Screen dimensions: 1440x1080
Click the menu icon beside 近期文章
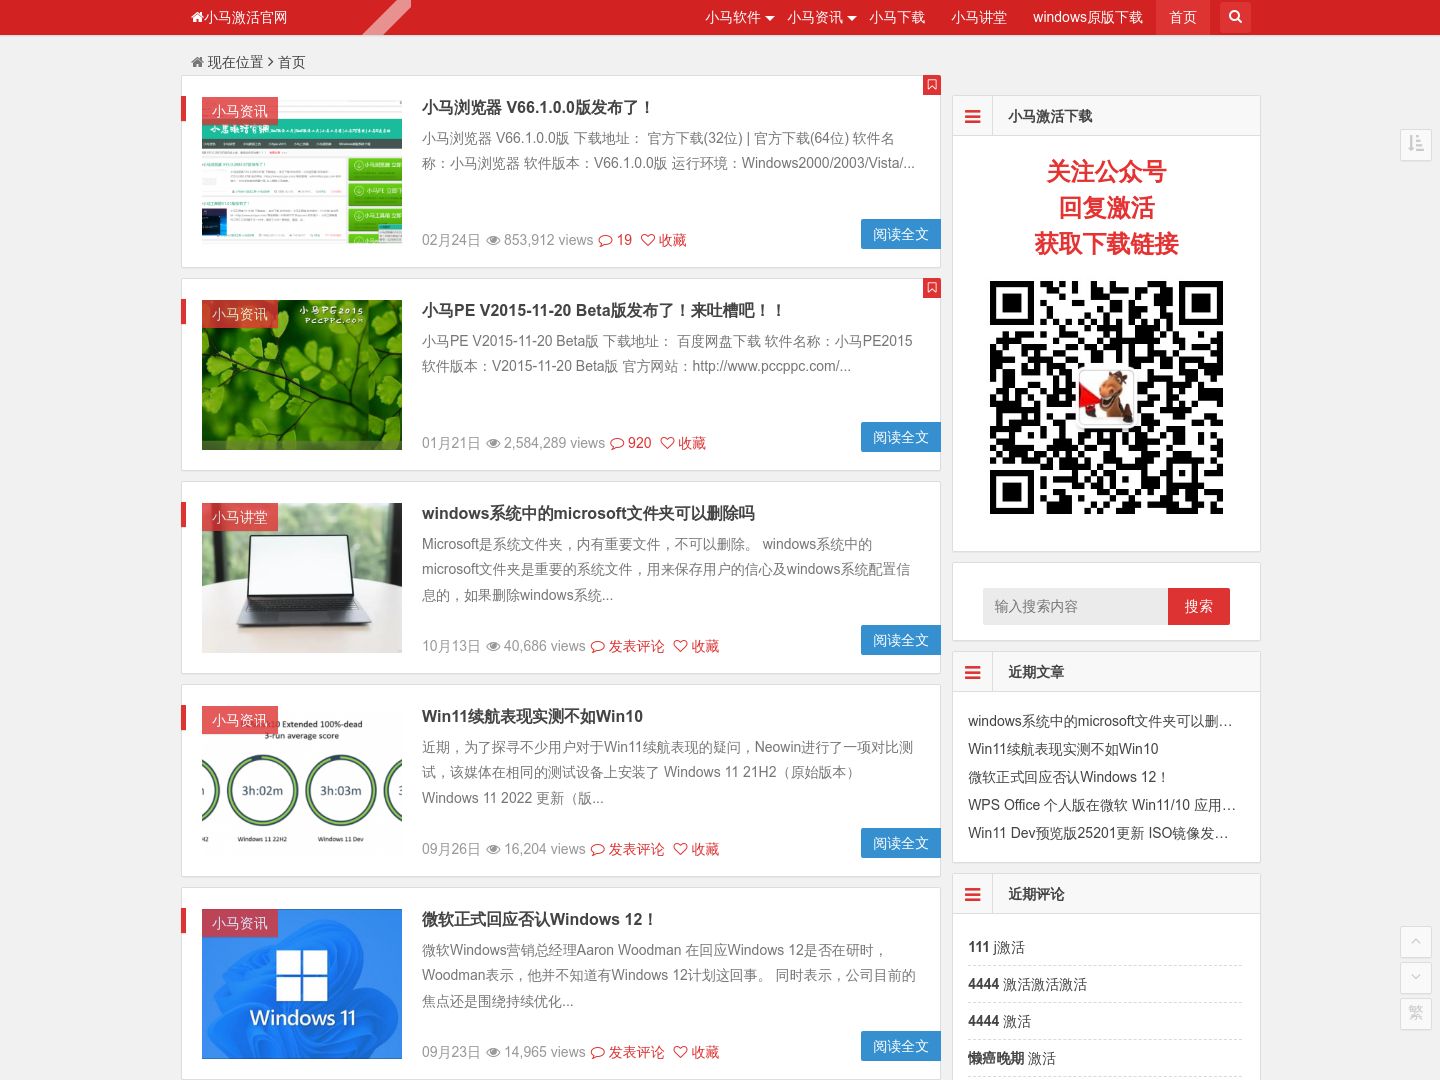(x=972, y=672)
